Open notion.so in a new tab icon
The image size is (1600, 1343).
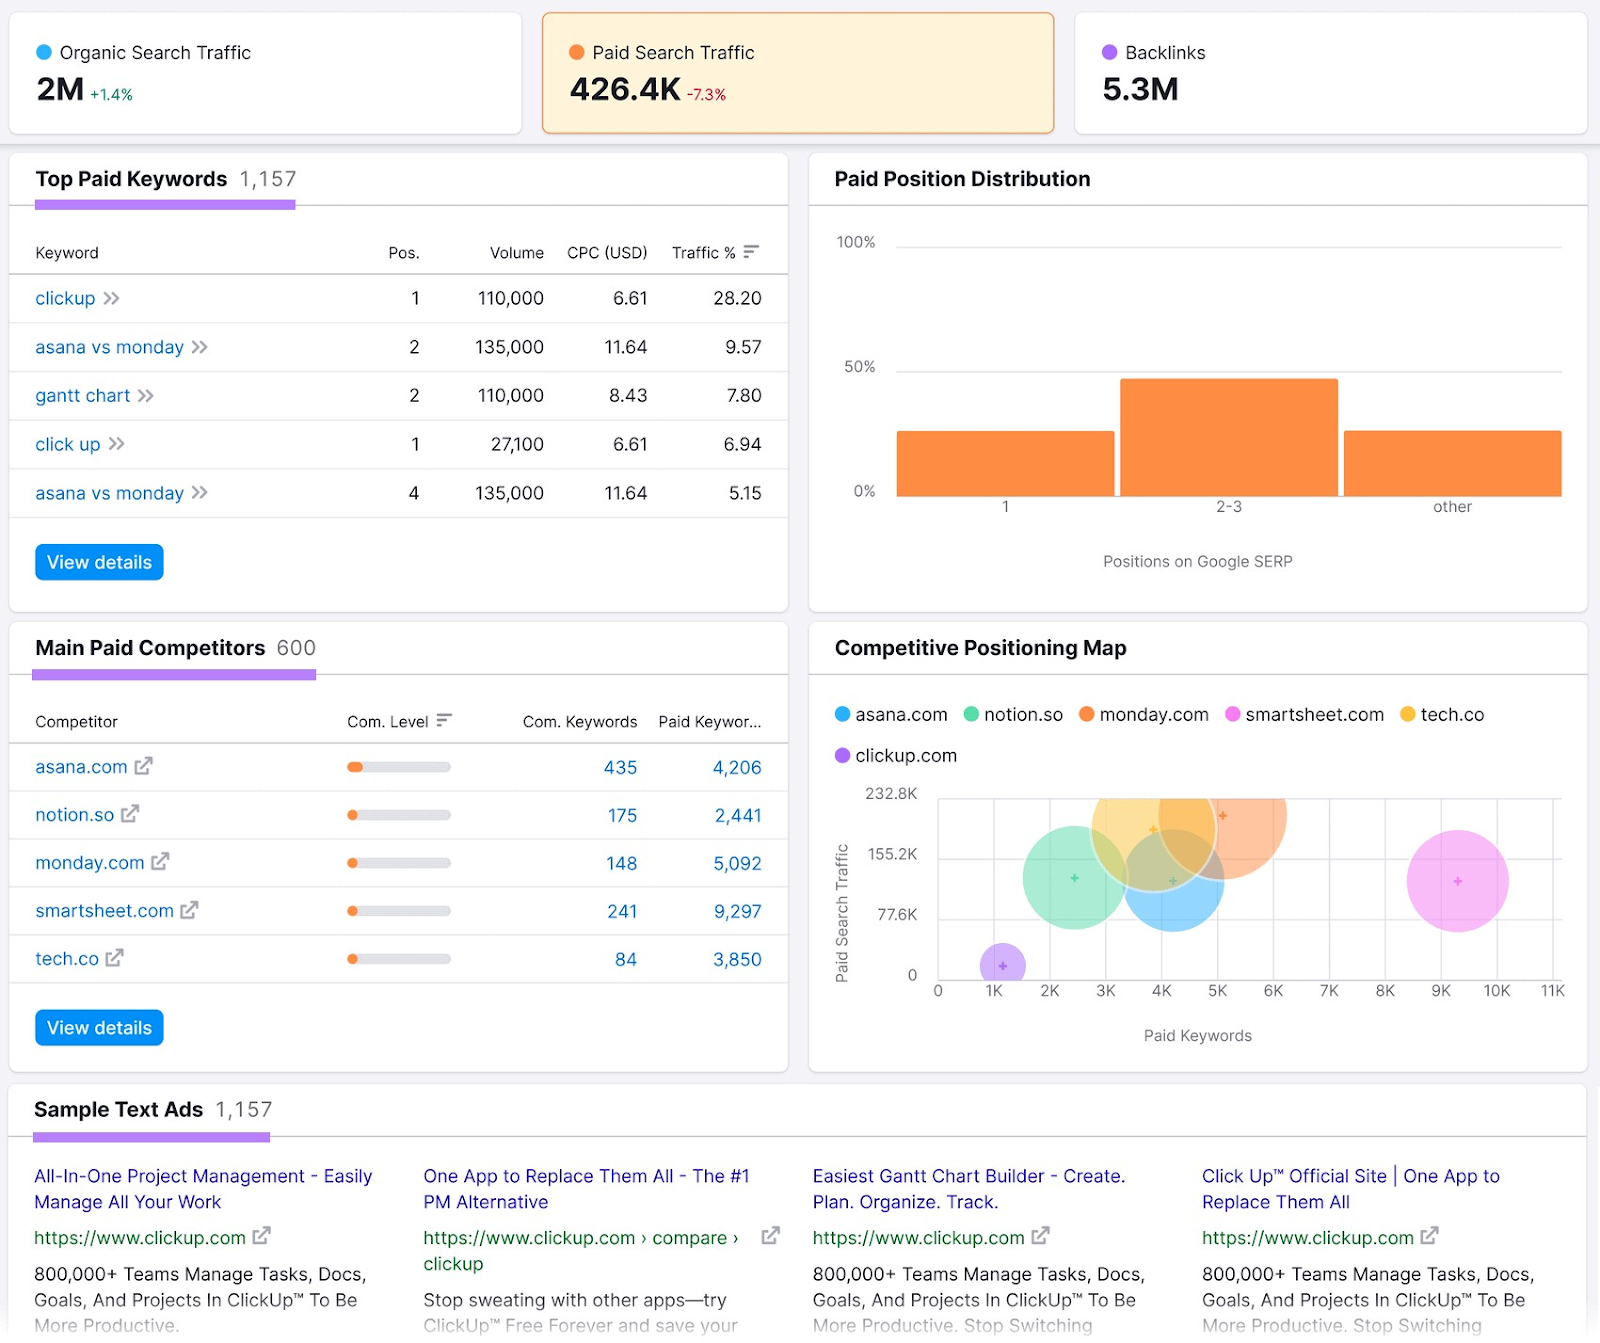point(133,814)
